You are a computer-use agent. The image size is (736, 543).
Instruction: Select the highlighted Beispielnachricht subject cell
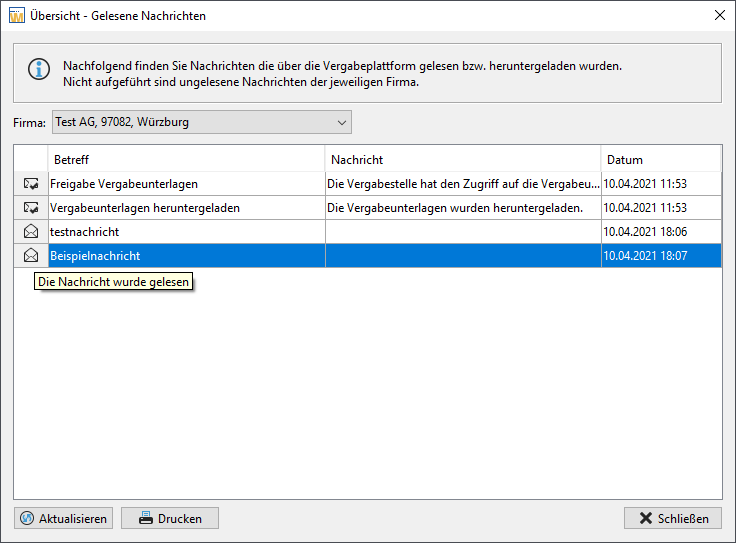(187, 256)
